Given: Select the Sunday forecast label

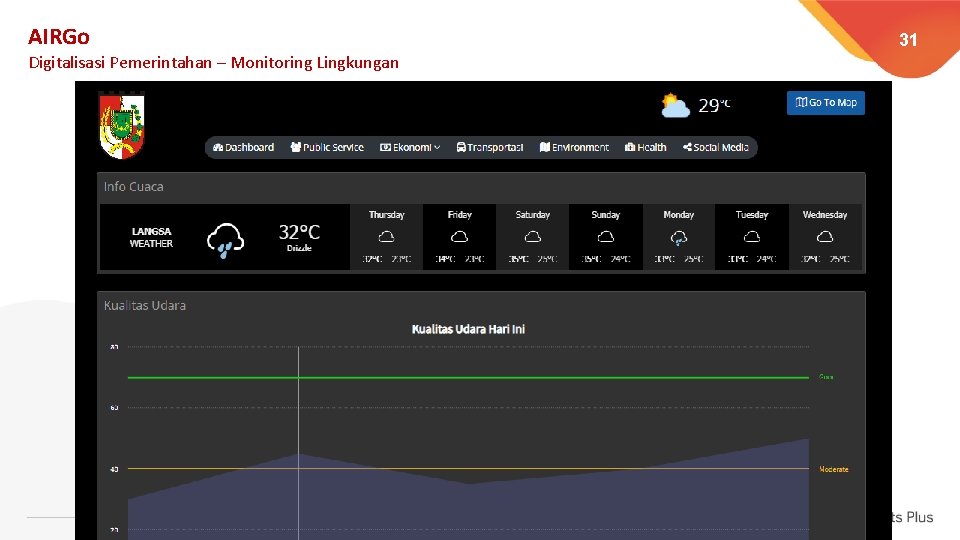Looking at the screenshot, I should (x=606, y=215).
